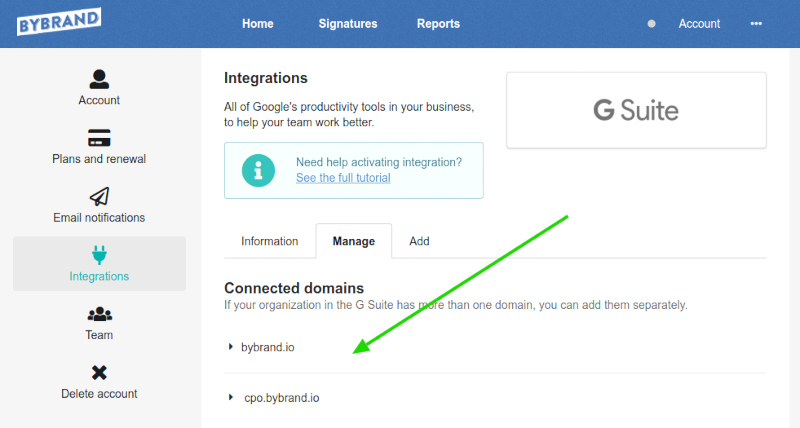Expand the cpo.bybrand.io domain arrow
Screen dimensions: 800x428
point(231,397)
